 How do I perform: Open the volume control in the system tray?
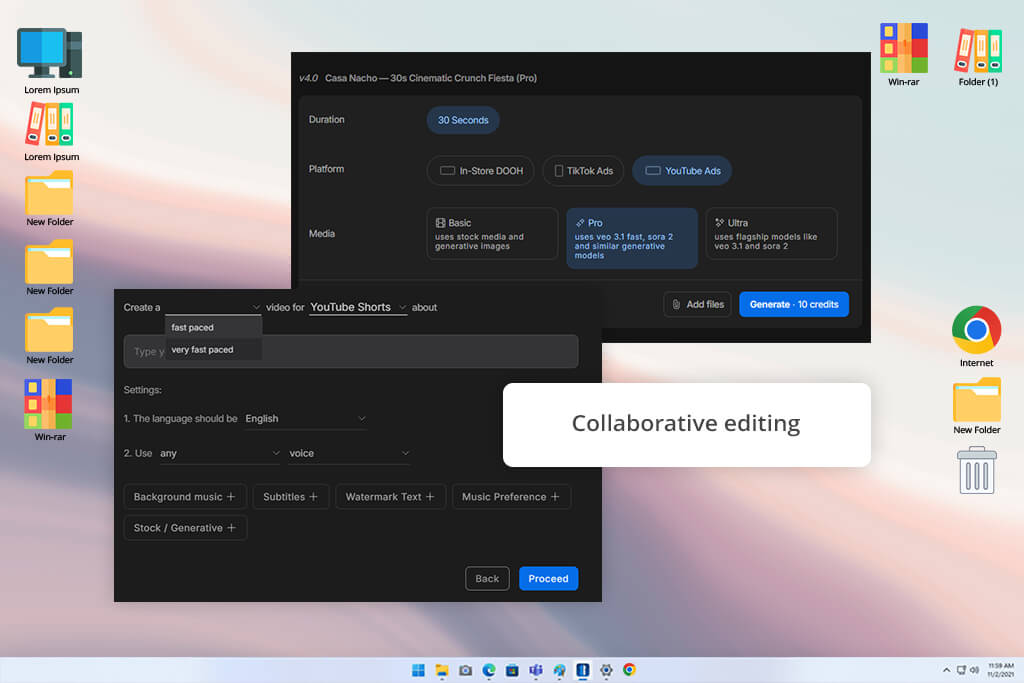(x=974, y=670)
